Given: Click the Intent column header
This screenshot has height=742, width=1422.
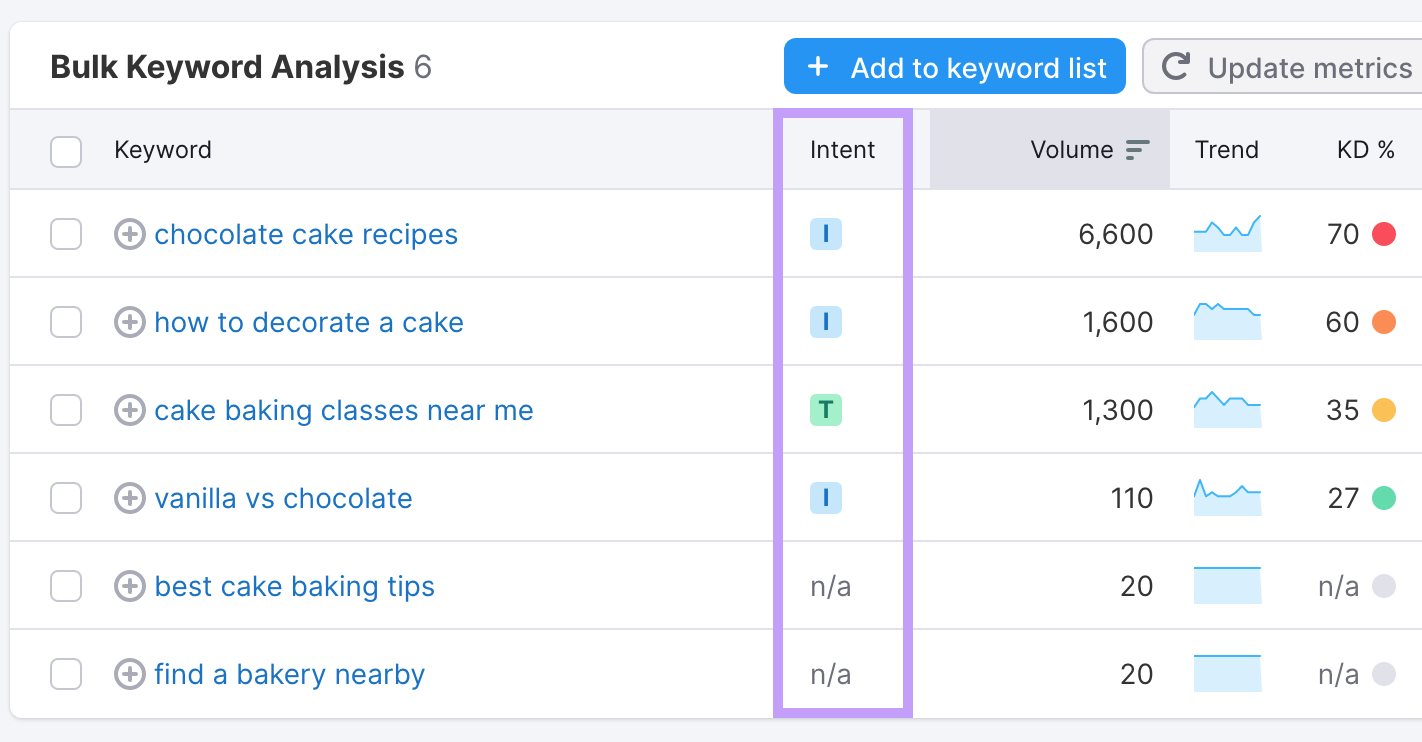Looking at the screenshot, I should [842, 149].
